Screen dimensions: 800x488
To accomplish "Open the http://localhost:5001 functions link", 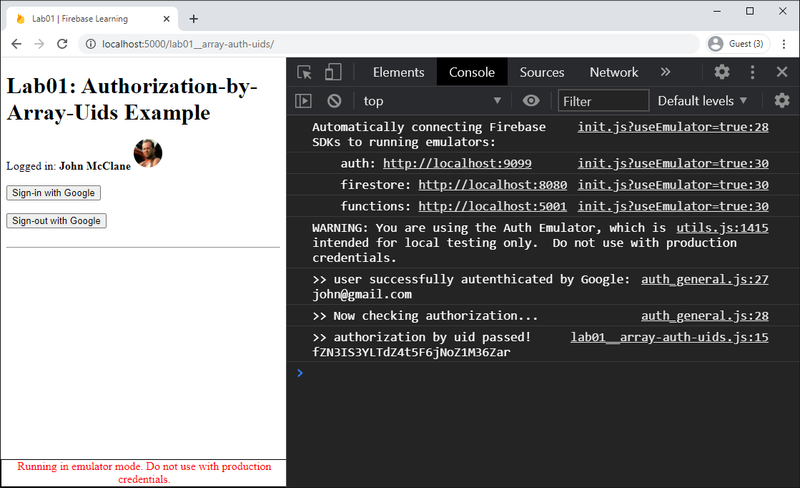I will [493, 206].
